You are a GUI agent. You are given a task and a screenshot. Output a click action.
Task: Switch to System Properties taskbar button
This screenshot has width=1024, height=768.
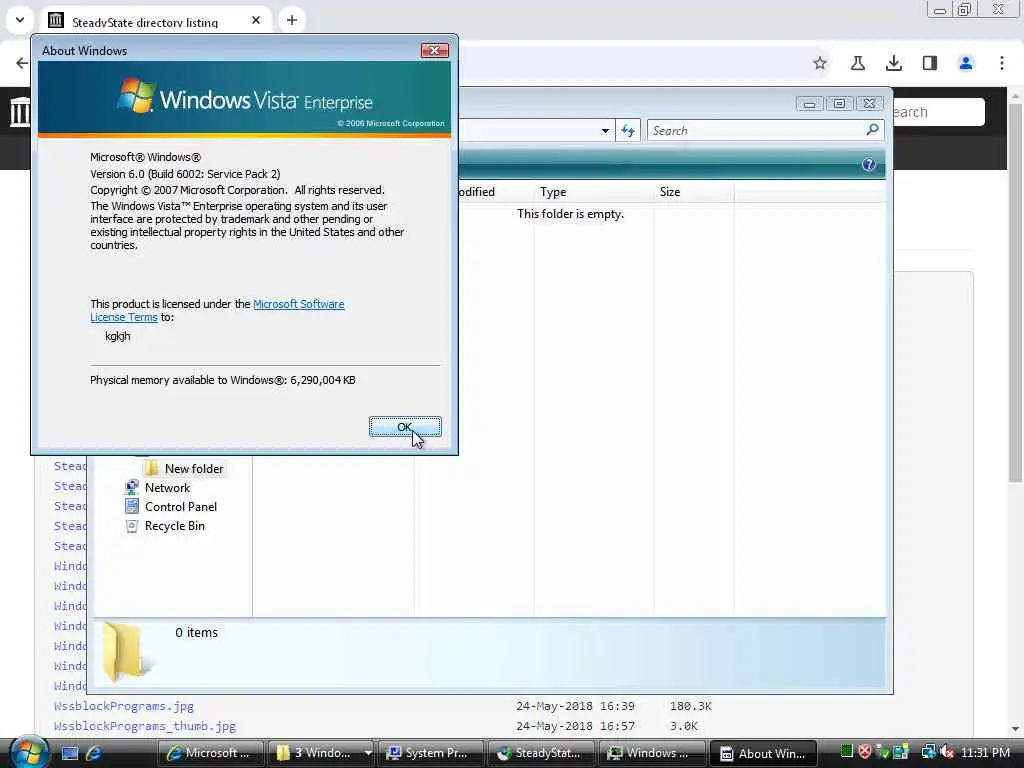[x=430, y=753]
